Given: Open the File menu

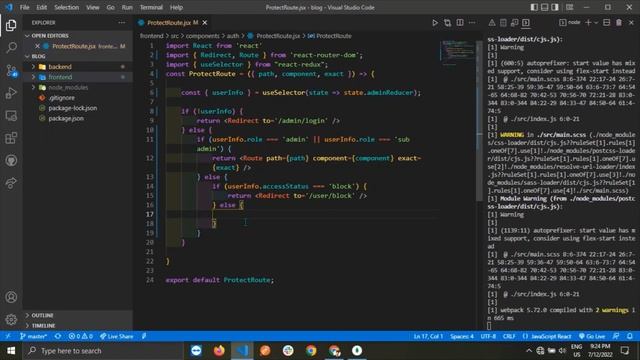Looking at the screenshot, I should (24, 7).
